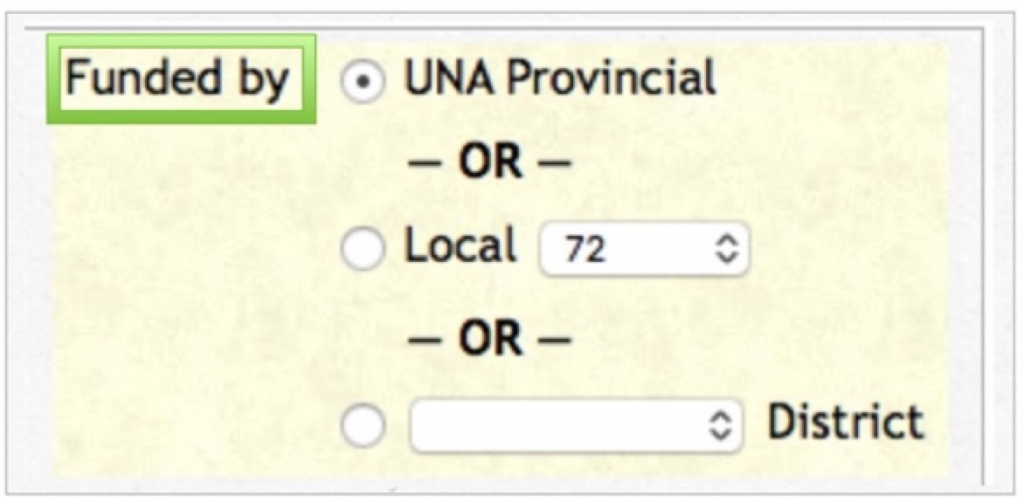Click the dot inside UNA Provincial radio
The image size is (1024, 503).
click(x=362, y=83)
